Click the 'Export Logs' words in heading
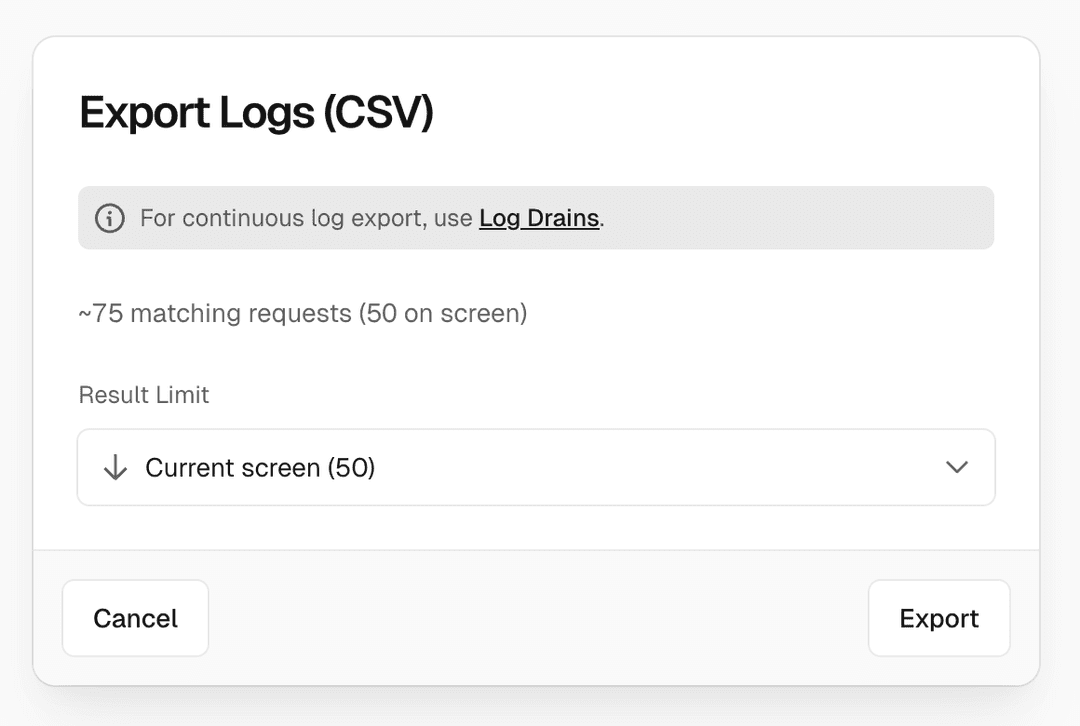The height and width of the screenshot is (726, 1080). (195, 113)
